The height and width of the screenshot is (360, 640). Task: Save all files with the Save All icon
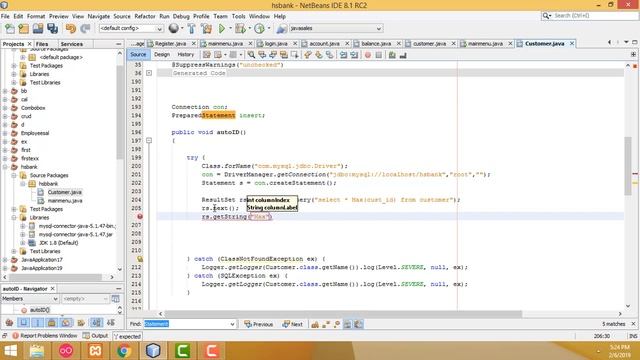(53, 29)
